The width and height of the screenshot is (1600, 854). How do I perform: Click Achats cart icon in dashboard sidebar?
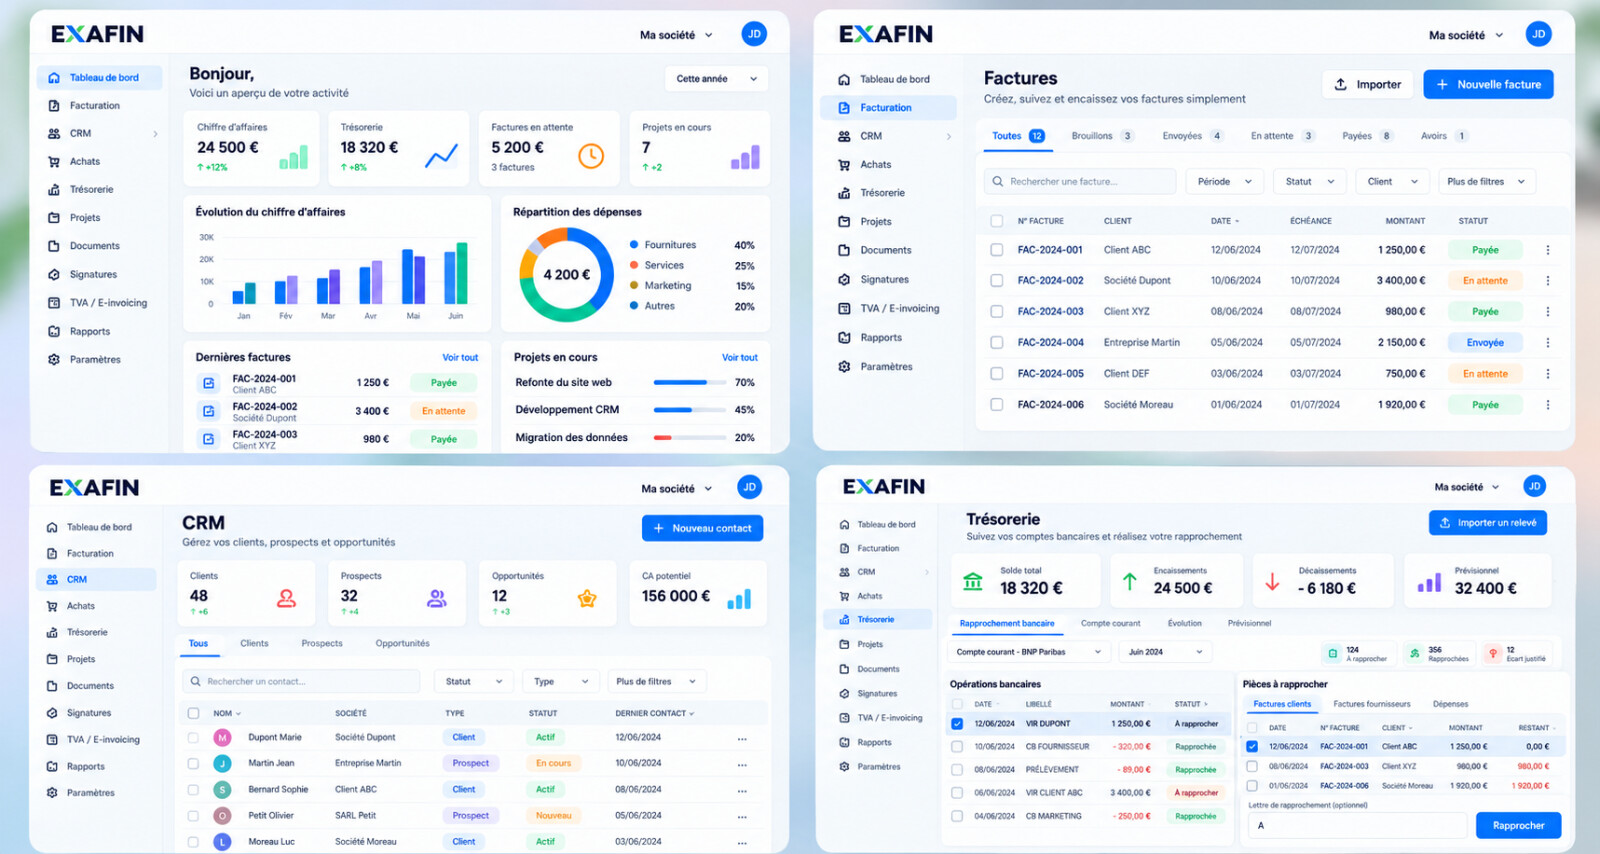[x=54, y=161]
